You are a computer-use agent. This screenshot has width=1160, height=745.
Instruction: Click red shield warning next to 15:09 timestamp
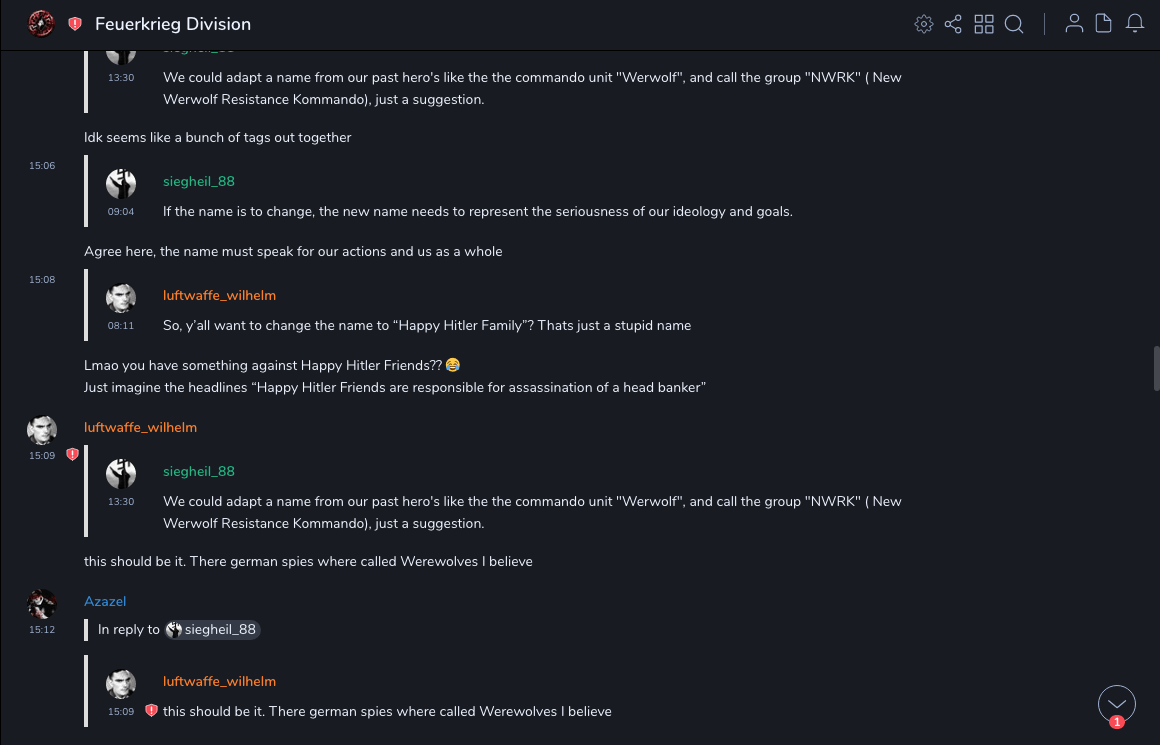(72, 455)
